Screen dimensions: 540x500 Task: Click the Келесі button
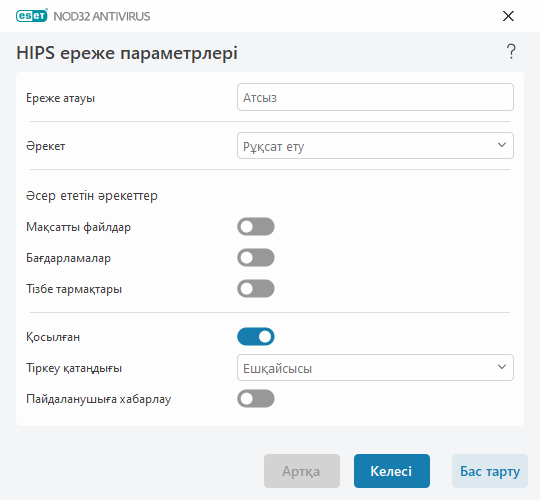point(392,471)
